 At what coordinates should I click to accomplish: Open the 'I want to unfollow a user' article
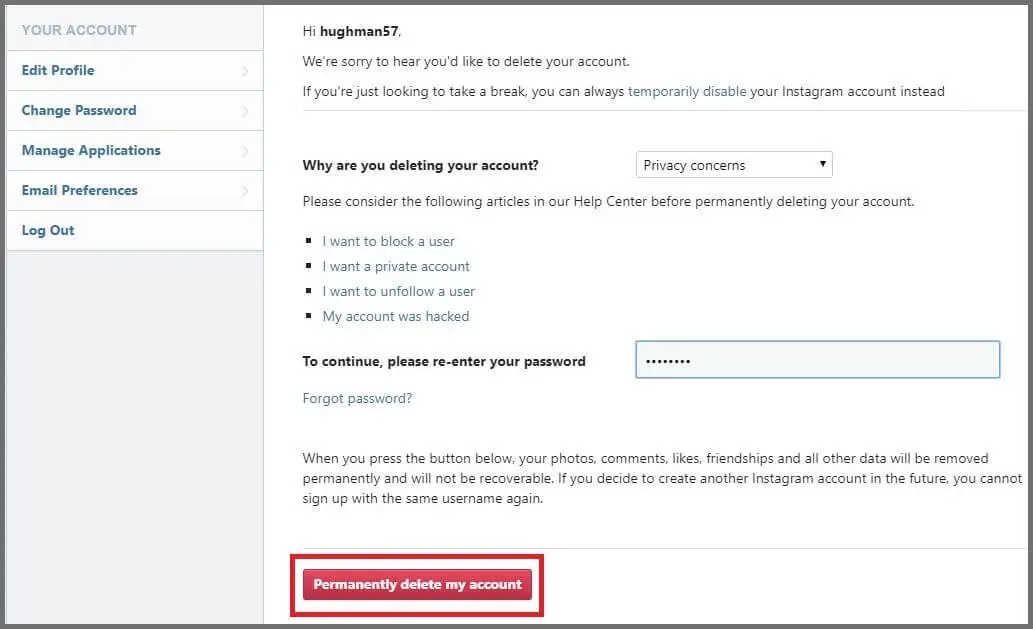[398, 291]
